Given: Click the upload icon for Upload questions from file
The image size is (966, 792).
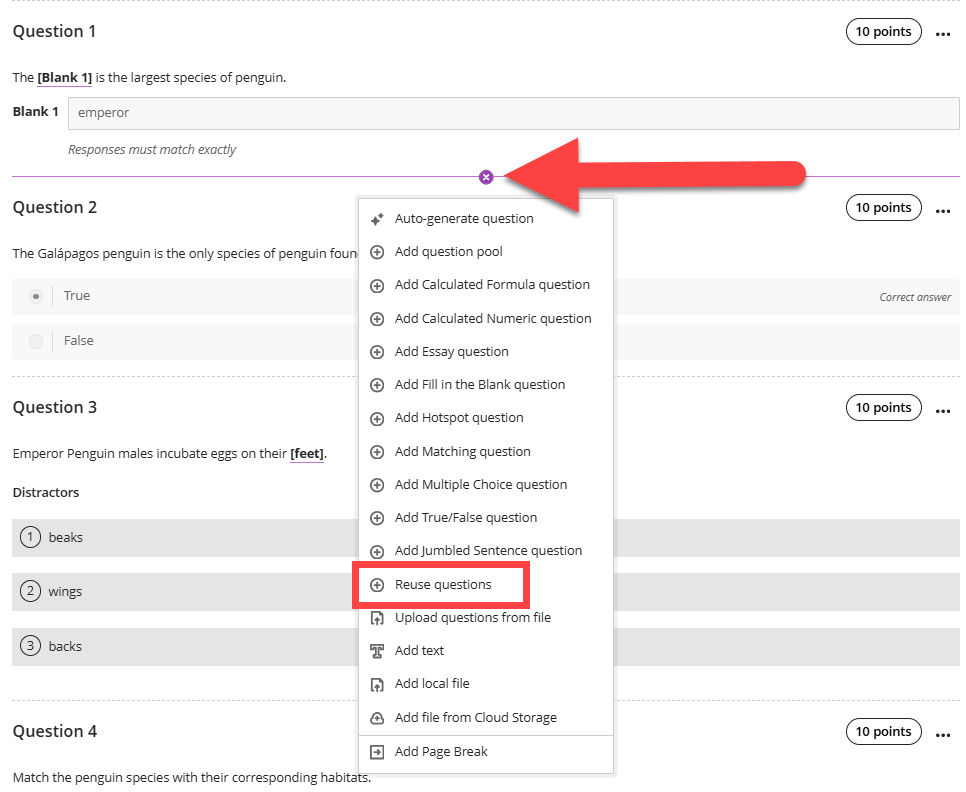Looking at the screenshot, I should (377, 618).
